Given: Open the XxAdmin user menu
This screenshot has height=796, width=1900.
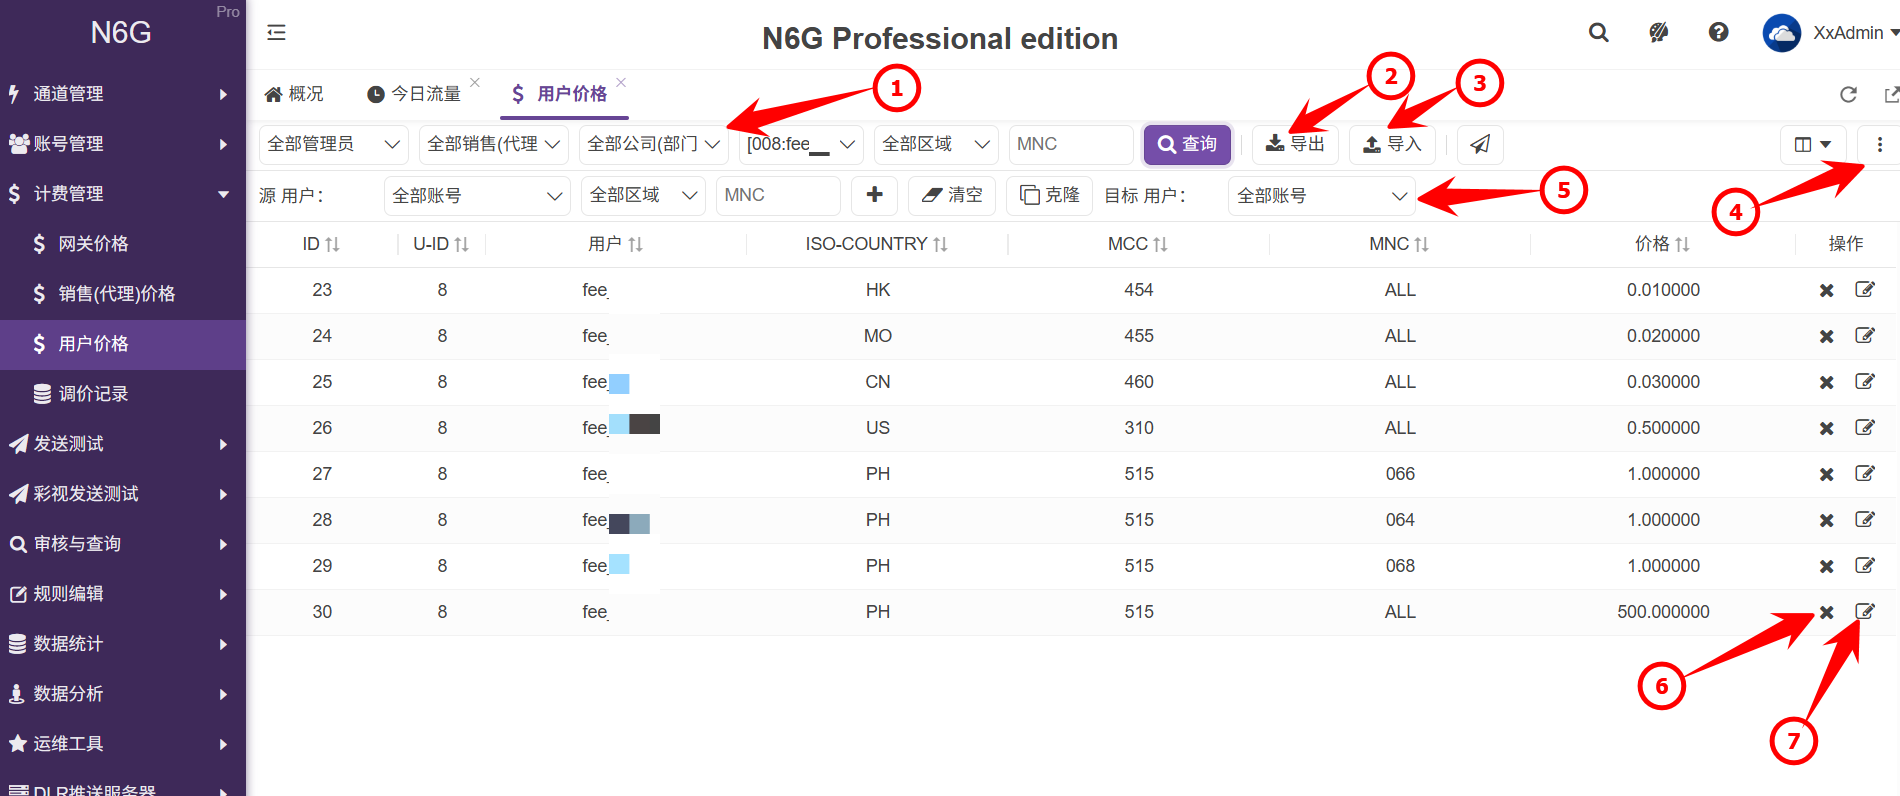Looking at the screenshot, I should click(x=1831, y=33).
